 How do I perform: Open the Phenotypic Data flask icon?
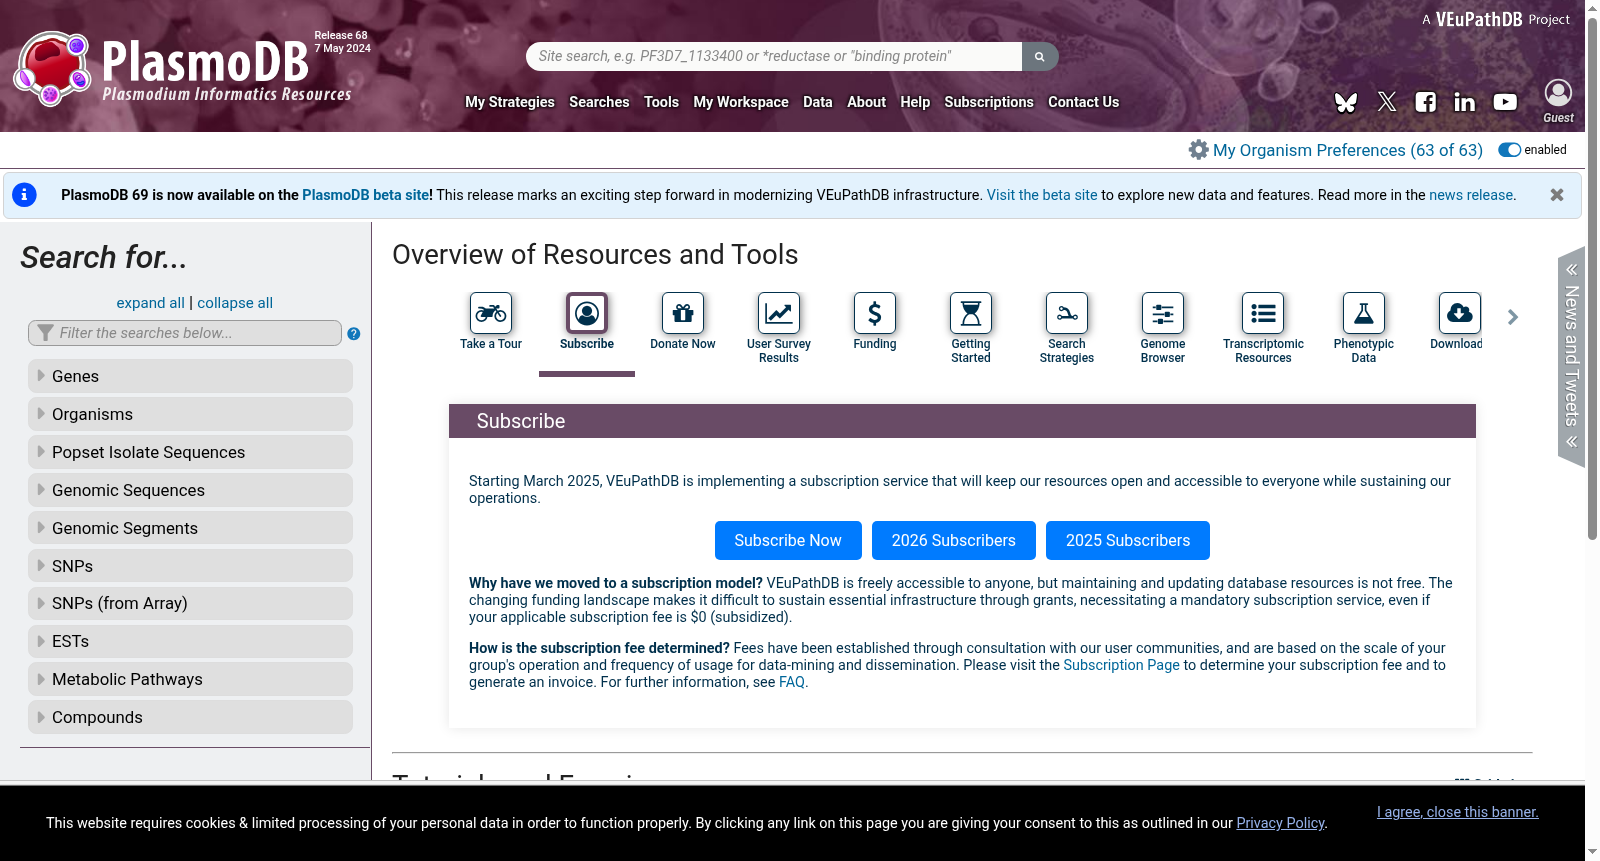(1364, 313)
